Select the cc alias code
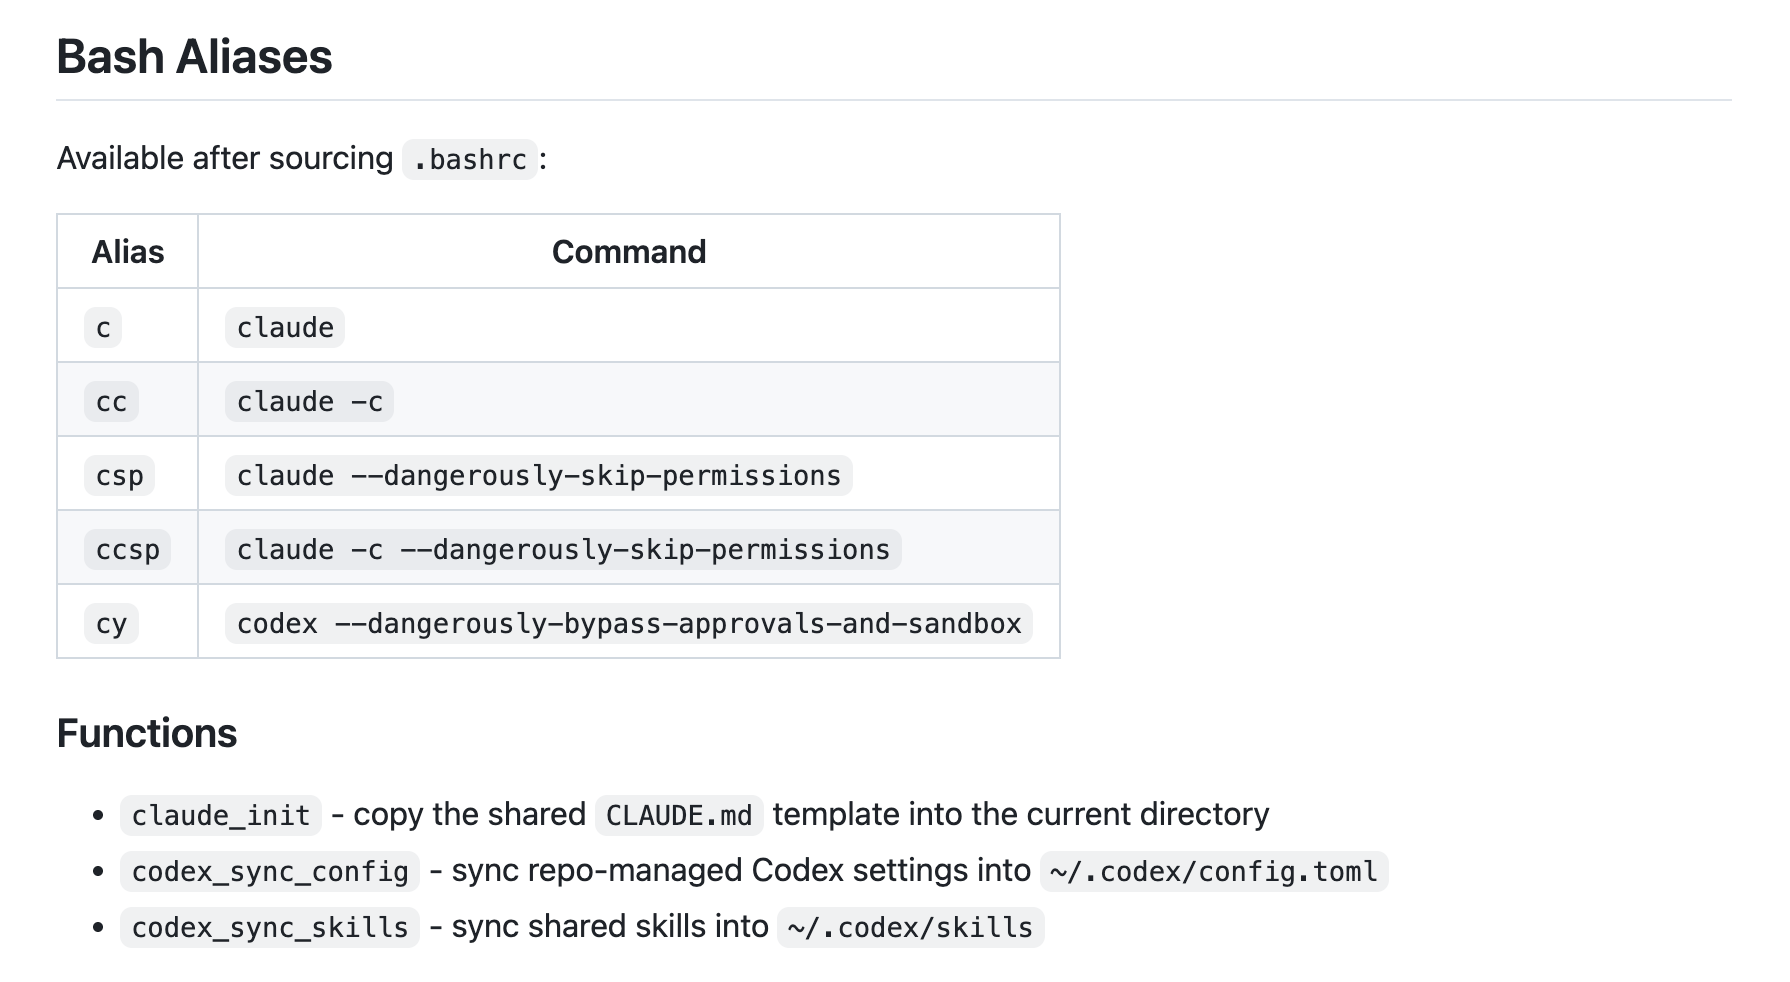 (111, 401)
